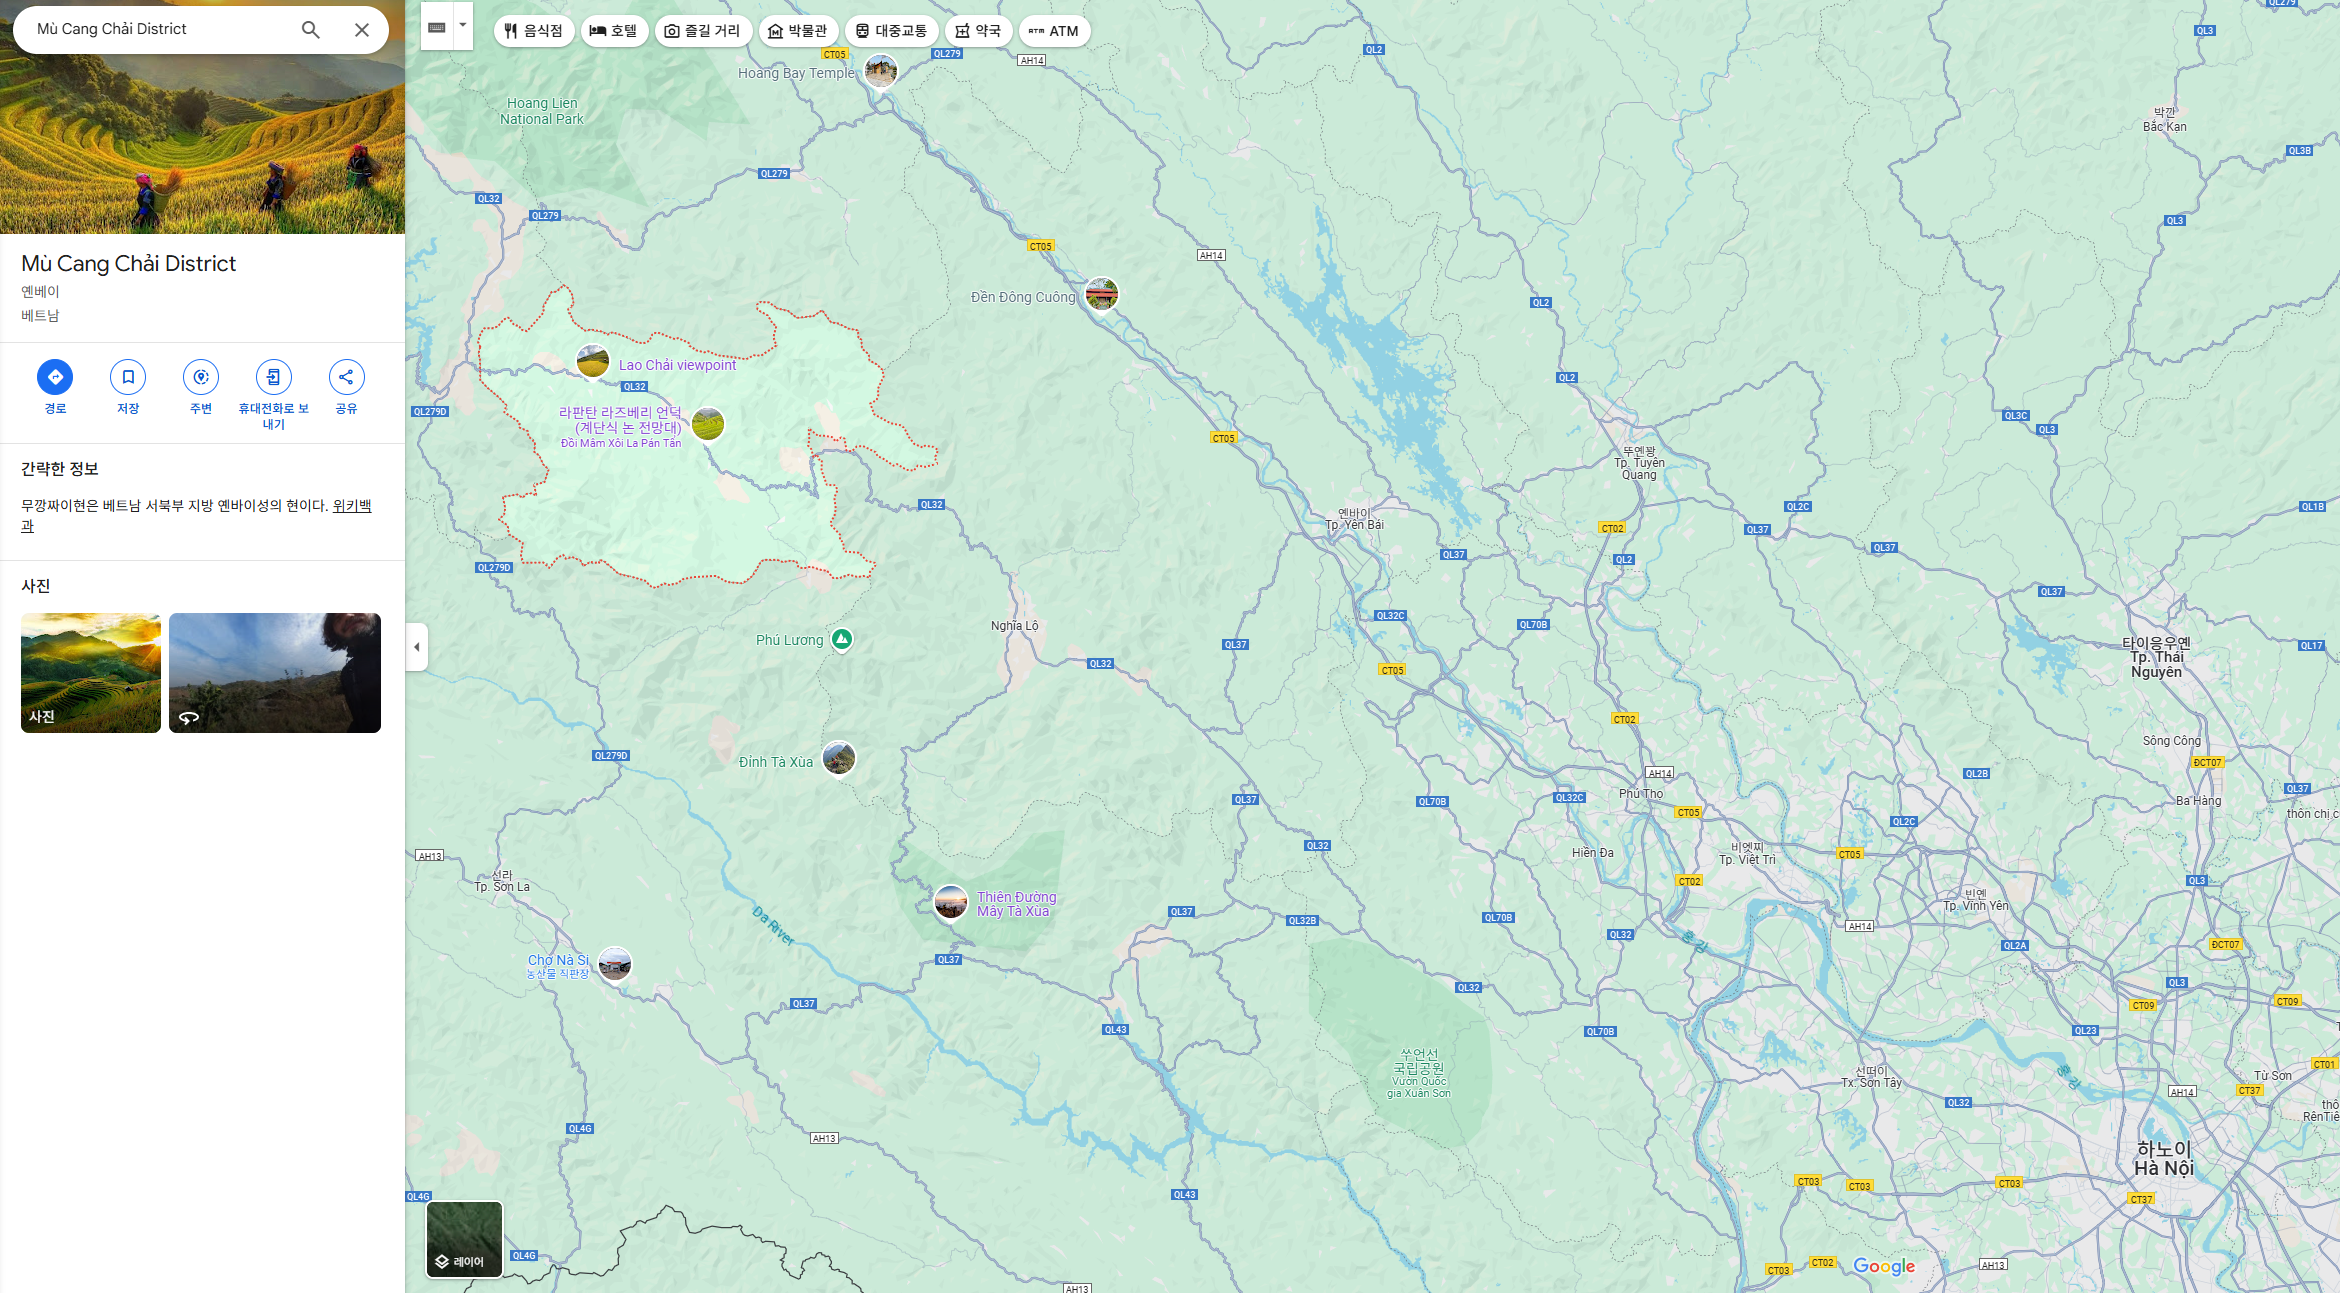
Task: Click the keyboard input tool icon
Action: pyautogui.click(x=437, y=28)
